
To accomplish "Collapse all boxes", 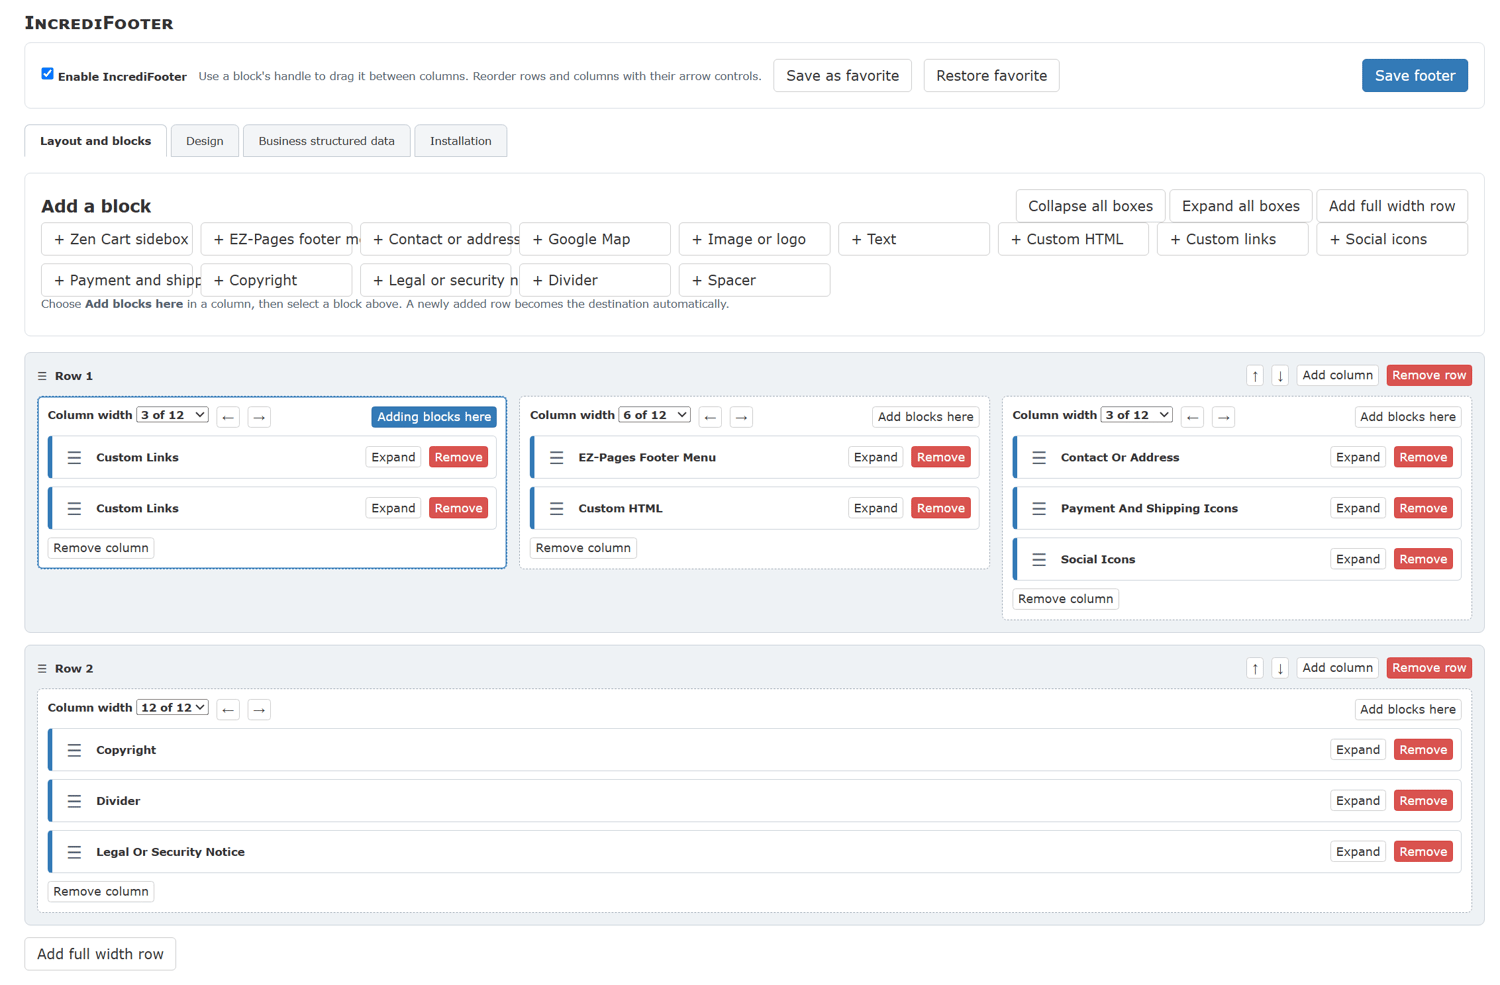I will (x=1090, y=206).
